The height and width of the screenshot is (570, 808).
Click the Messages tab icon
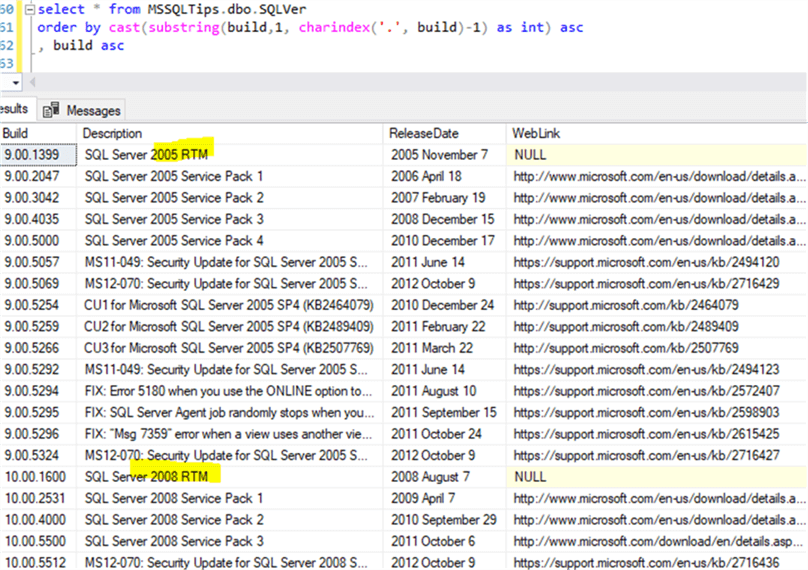tap(50, 110)
